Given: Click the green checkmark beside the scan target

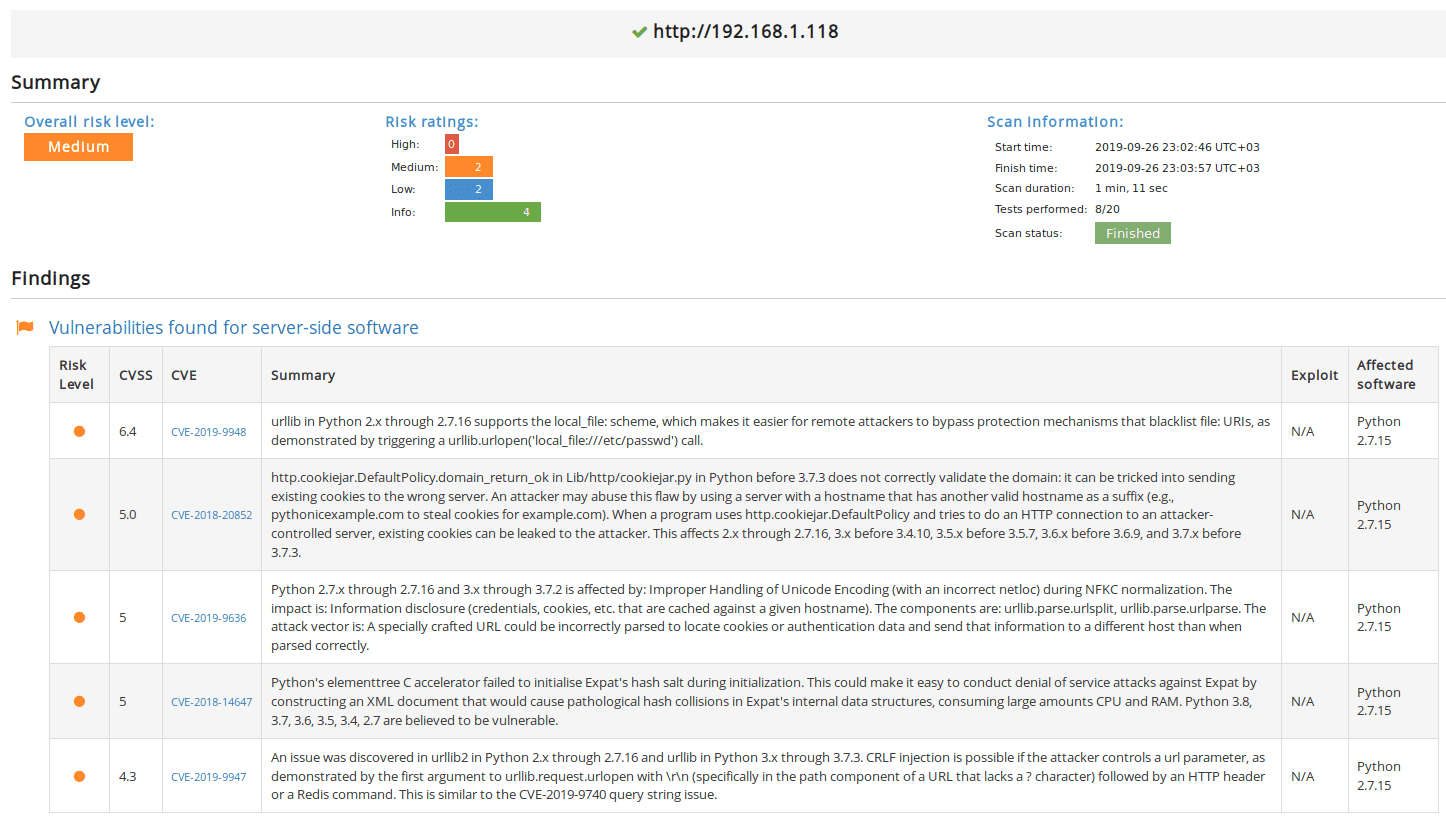Looking at the screenshot, I should coord(639,31).
